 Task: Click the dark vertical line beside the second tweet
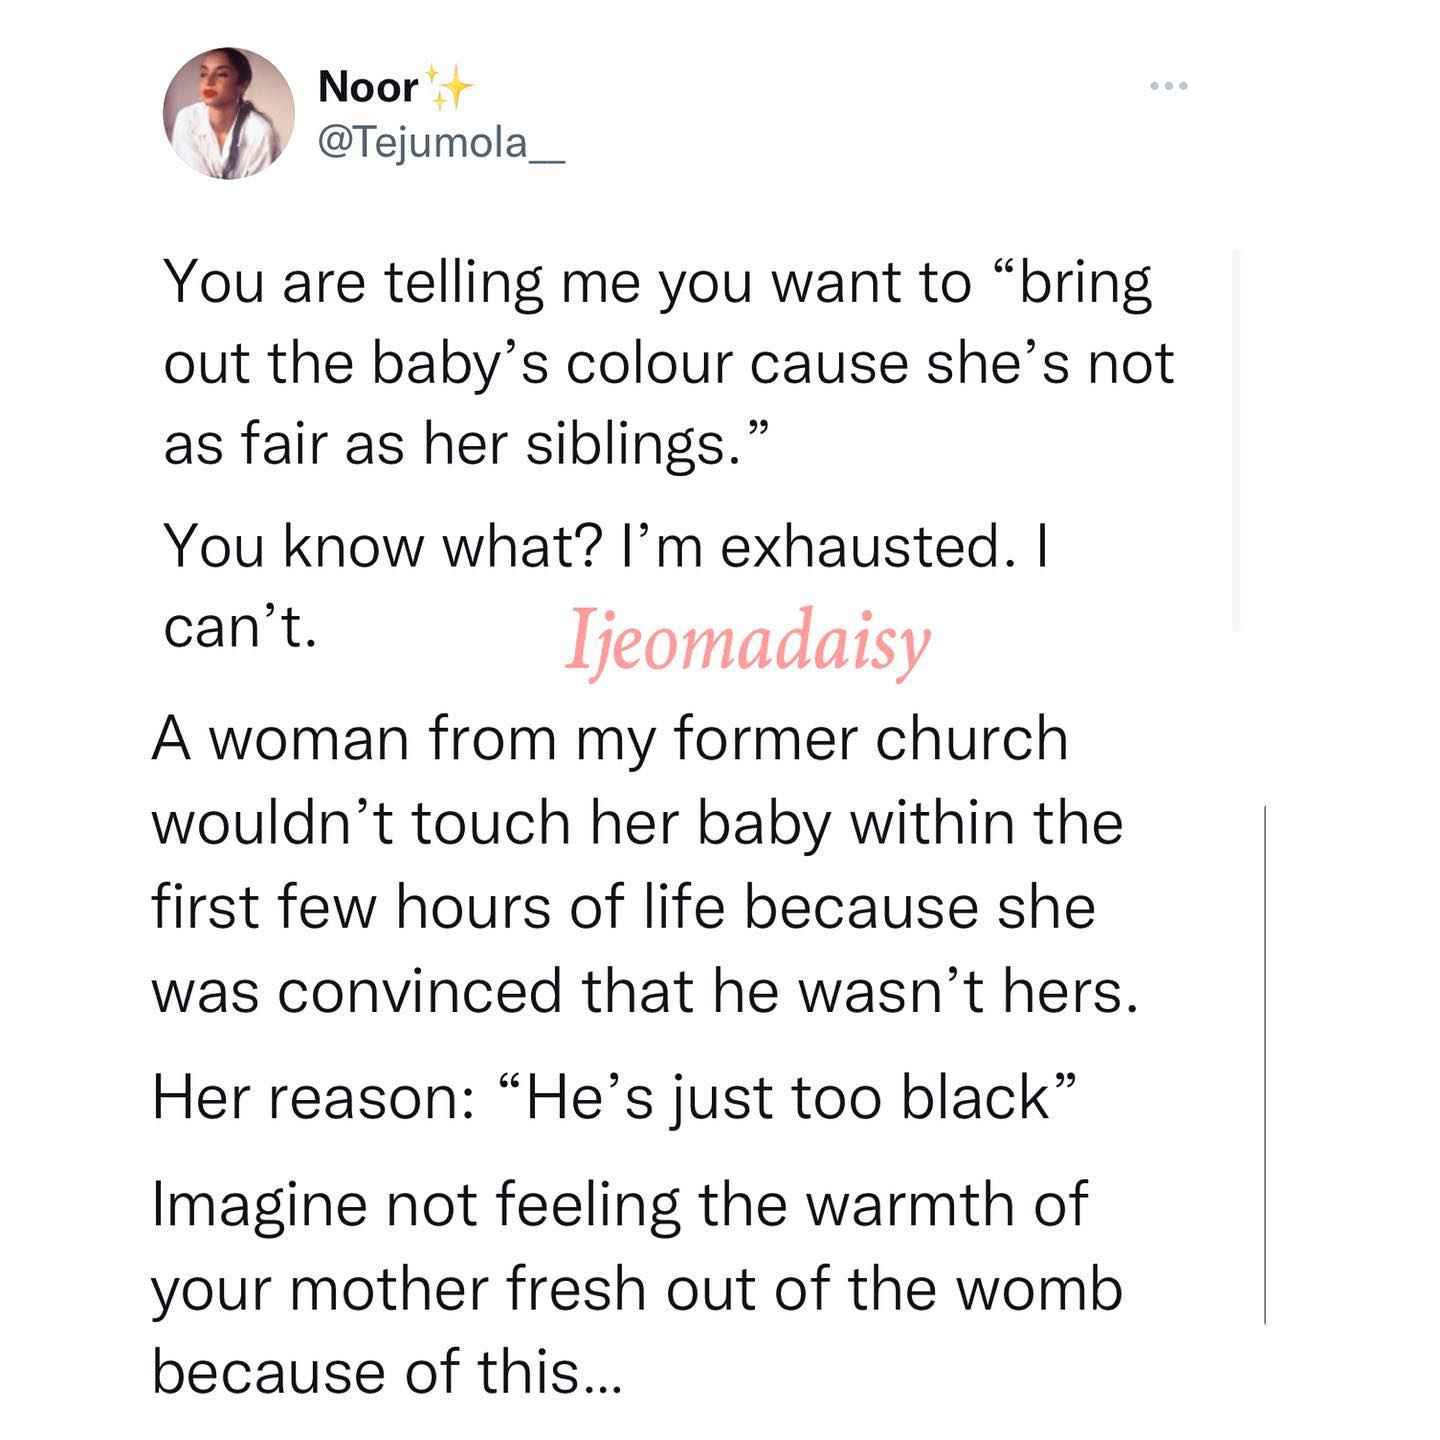click(x=1265, y=1063)
